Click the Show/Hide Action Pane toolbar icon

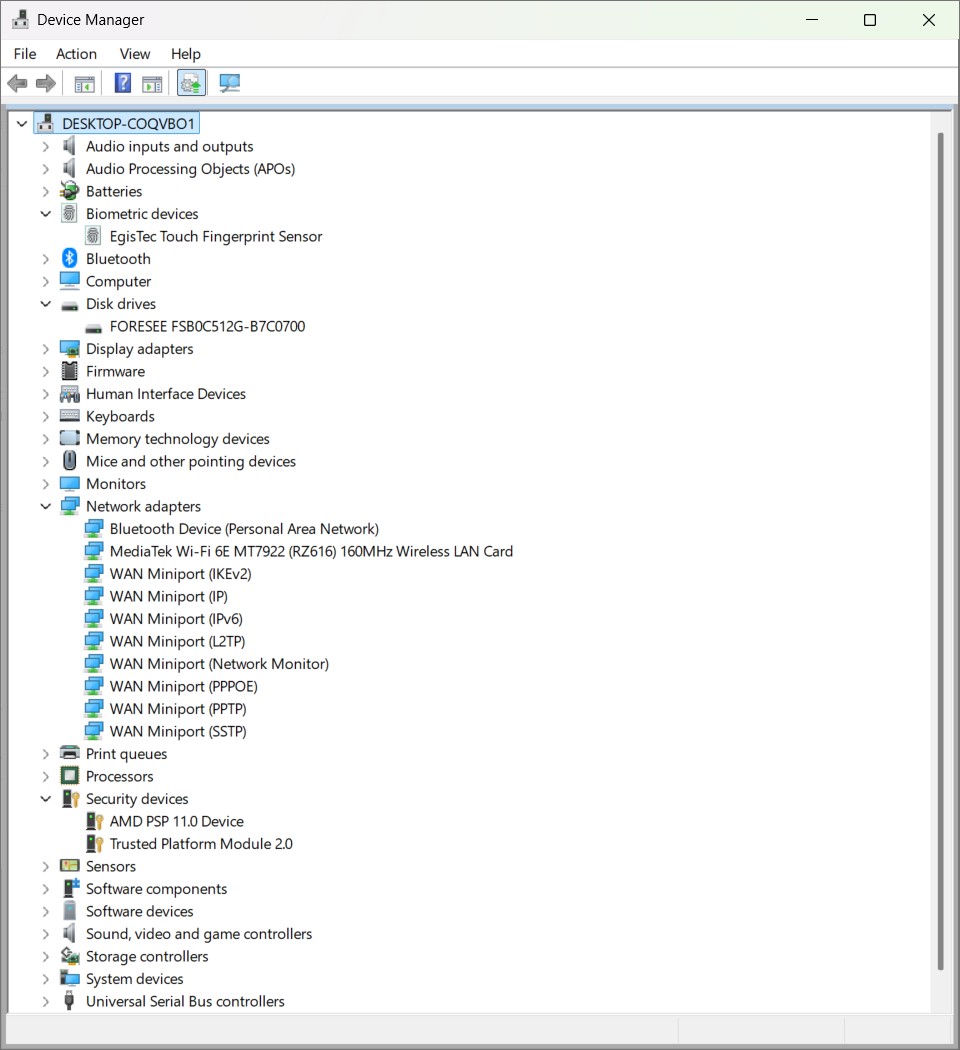(x=152, y=83)
